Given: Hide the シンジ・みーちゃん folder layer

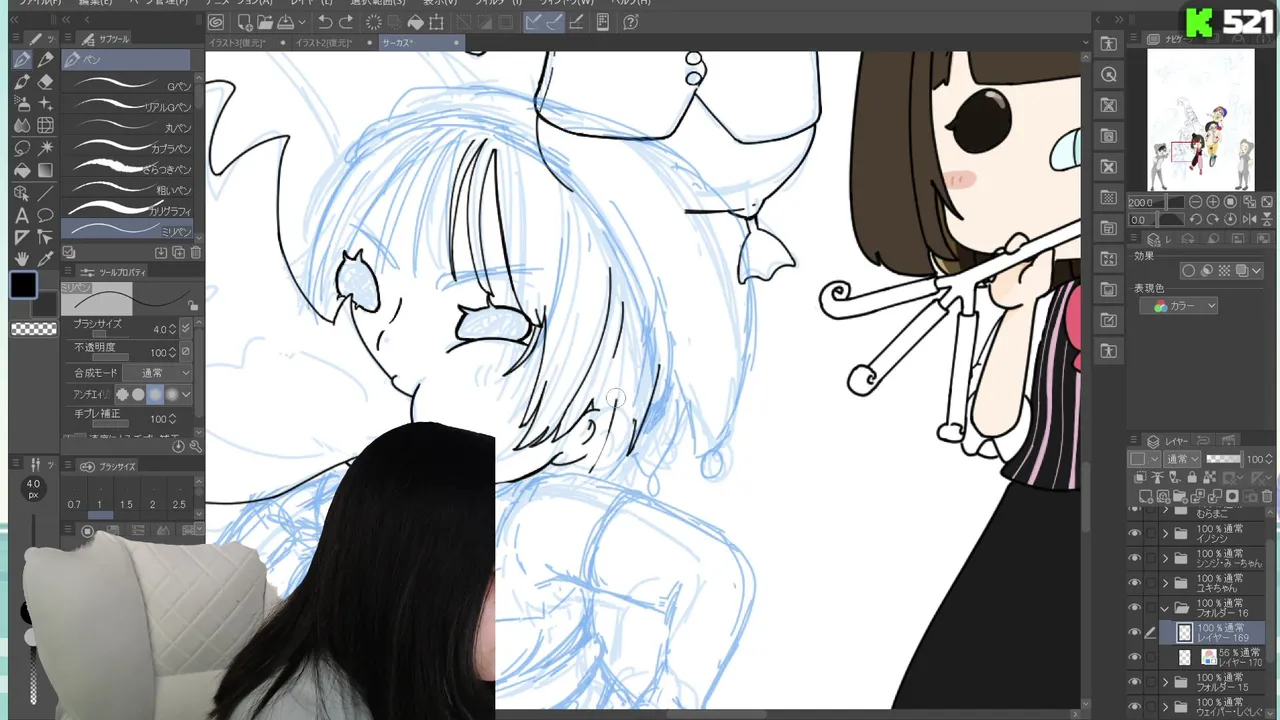Looking at the screenshot, I should (x=1134, y=558).
